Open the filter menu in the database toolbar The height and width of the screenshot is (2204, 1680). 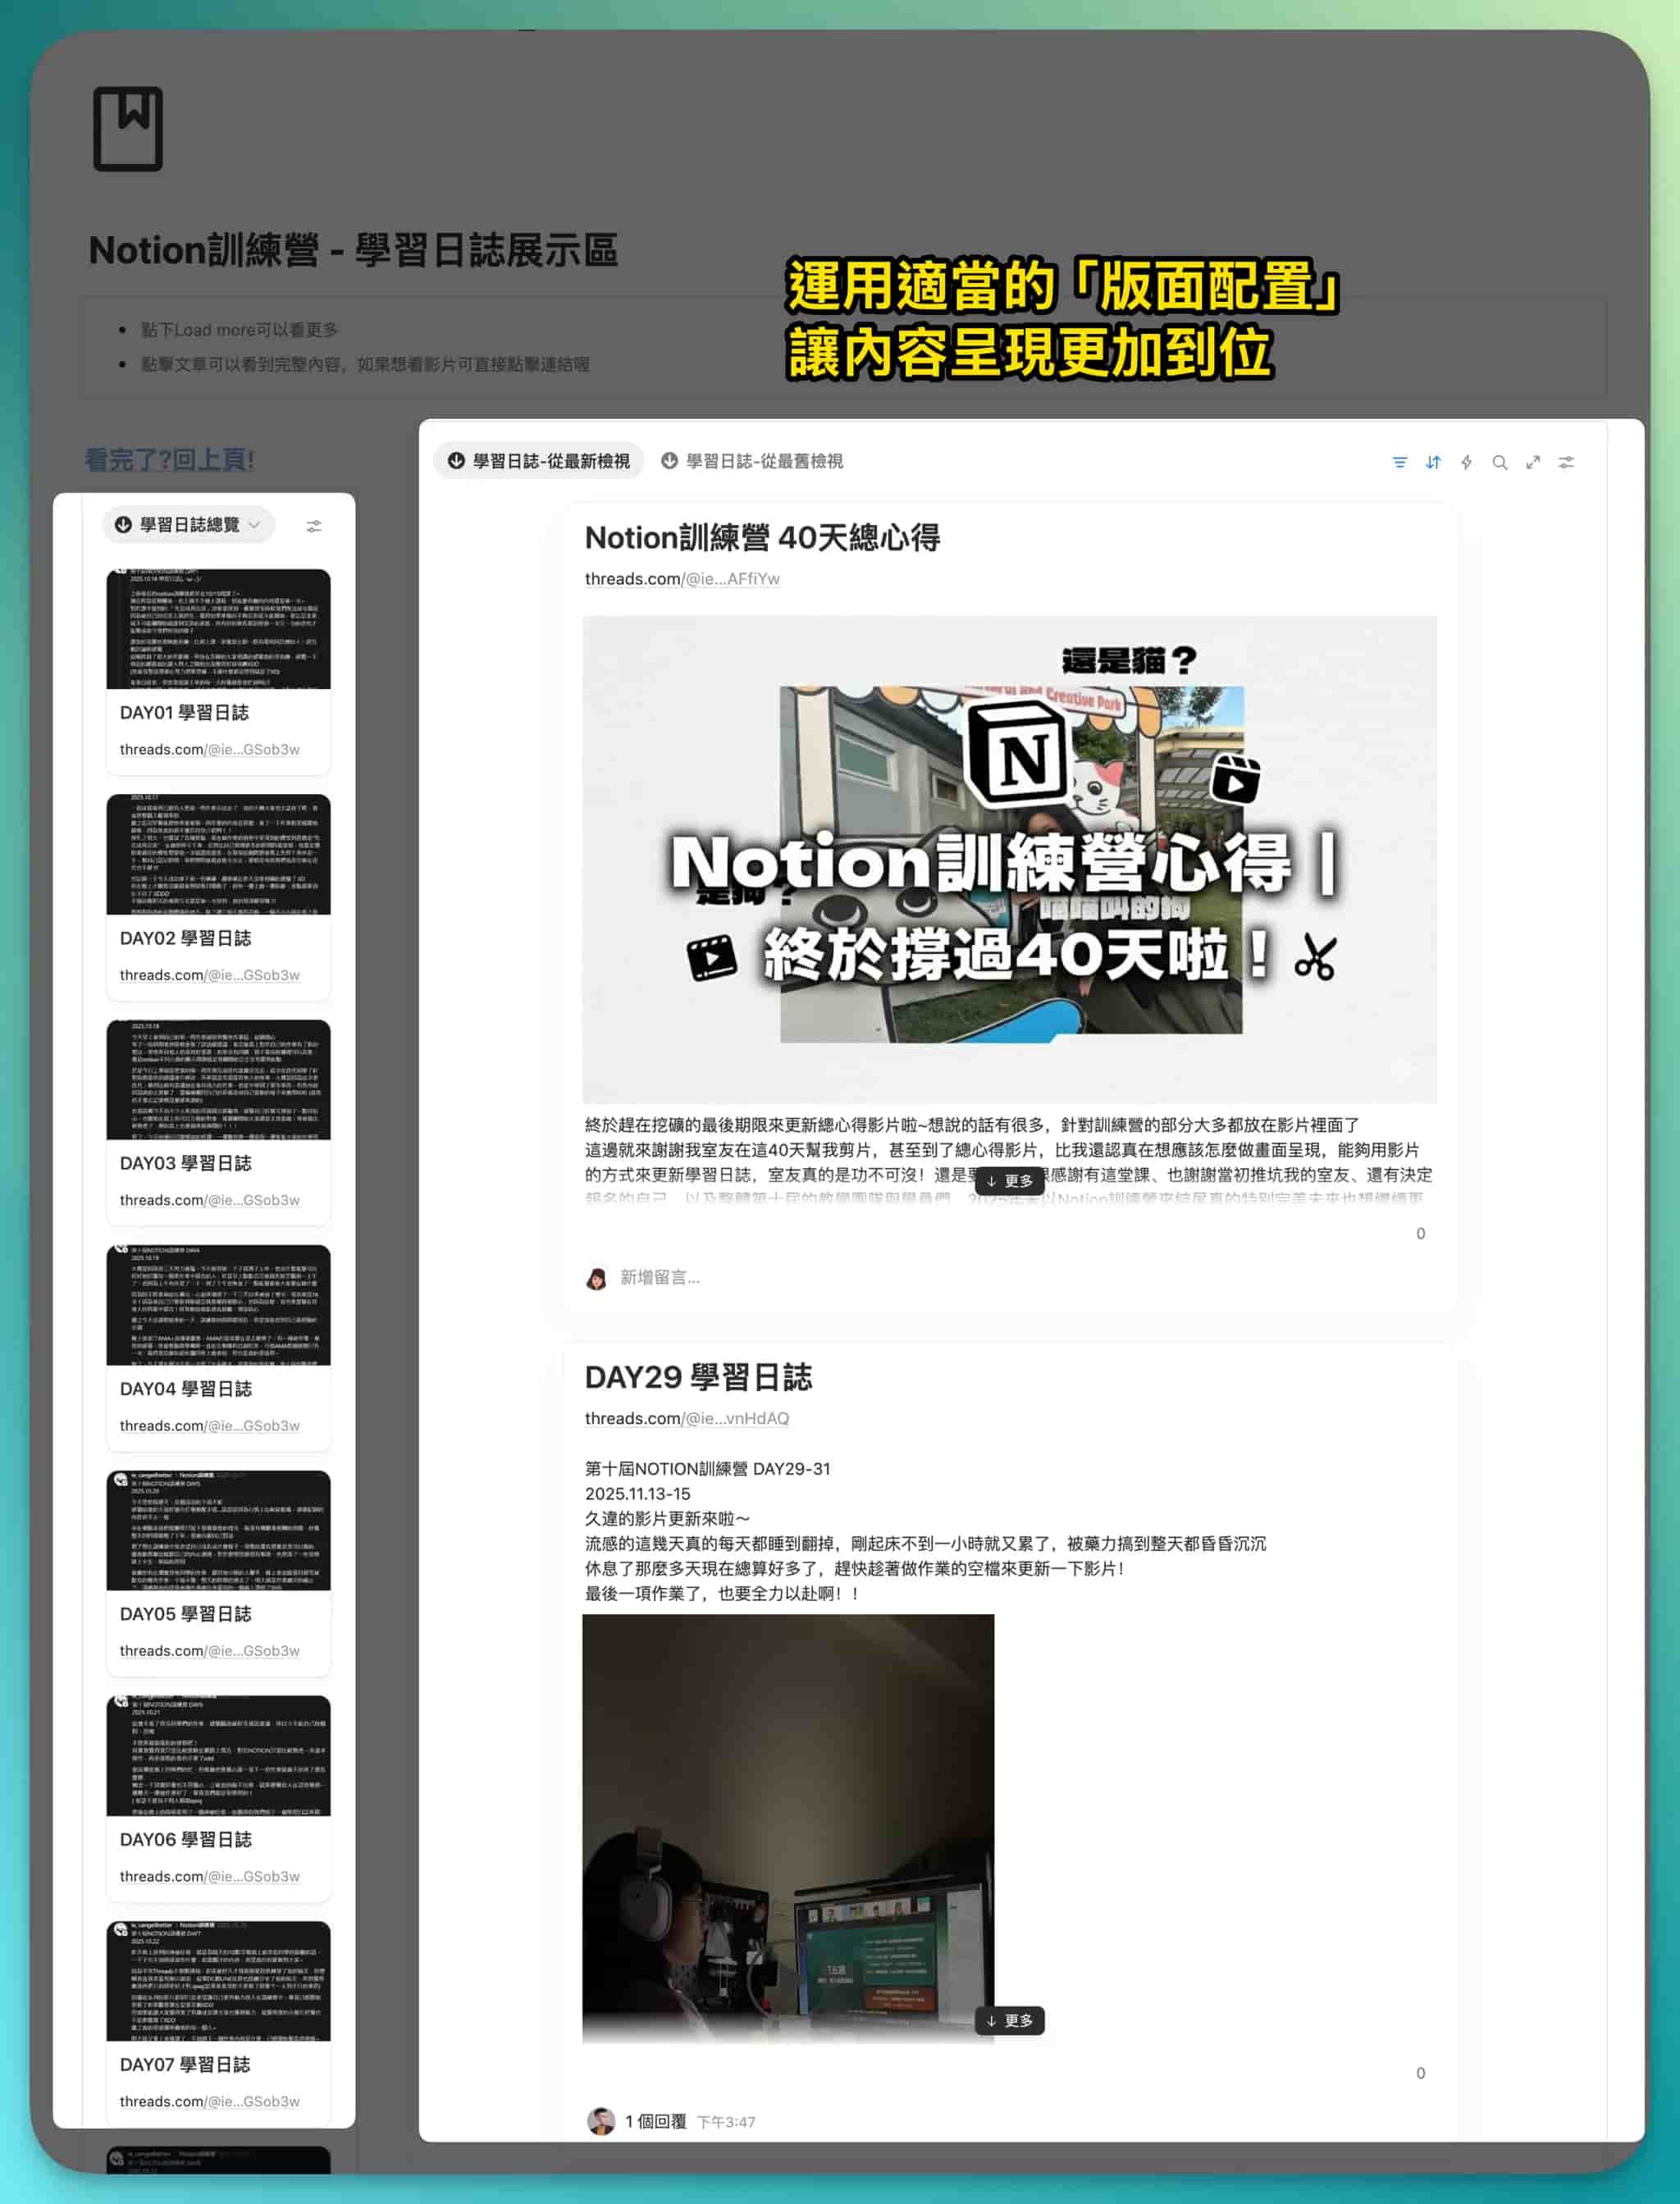pos(1399,462)
